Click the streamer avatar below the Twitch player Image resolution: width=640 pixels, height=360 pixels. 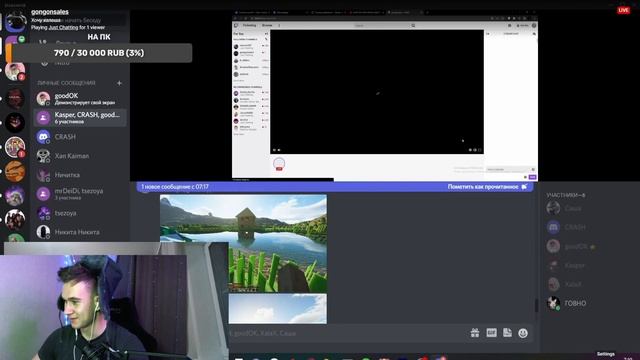pos(279,164)
